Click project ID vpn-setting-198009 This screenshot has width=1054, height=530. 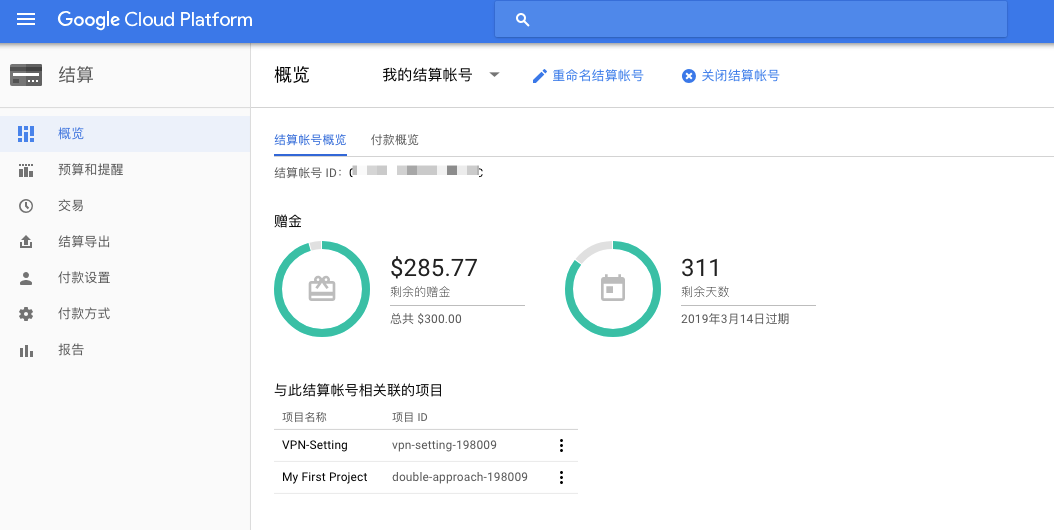pyautogui.click(x=444, y=445)
